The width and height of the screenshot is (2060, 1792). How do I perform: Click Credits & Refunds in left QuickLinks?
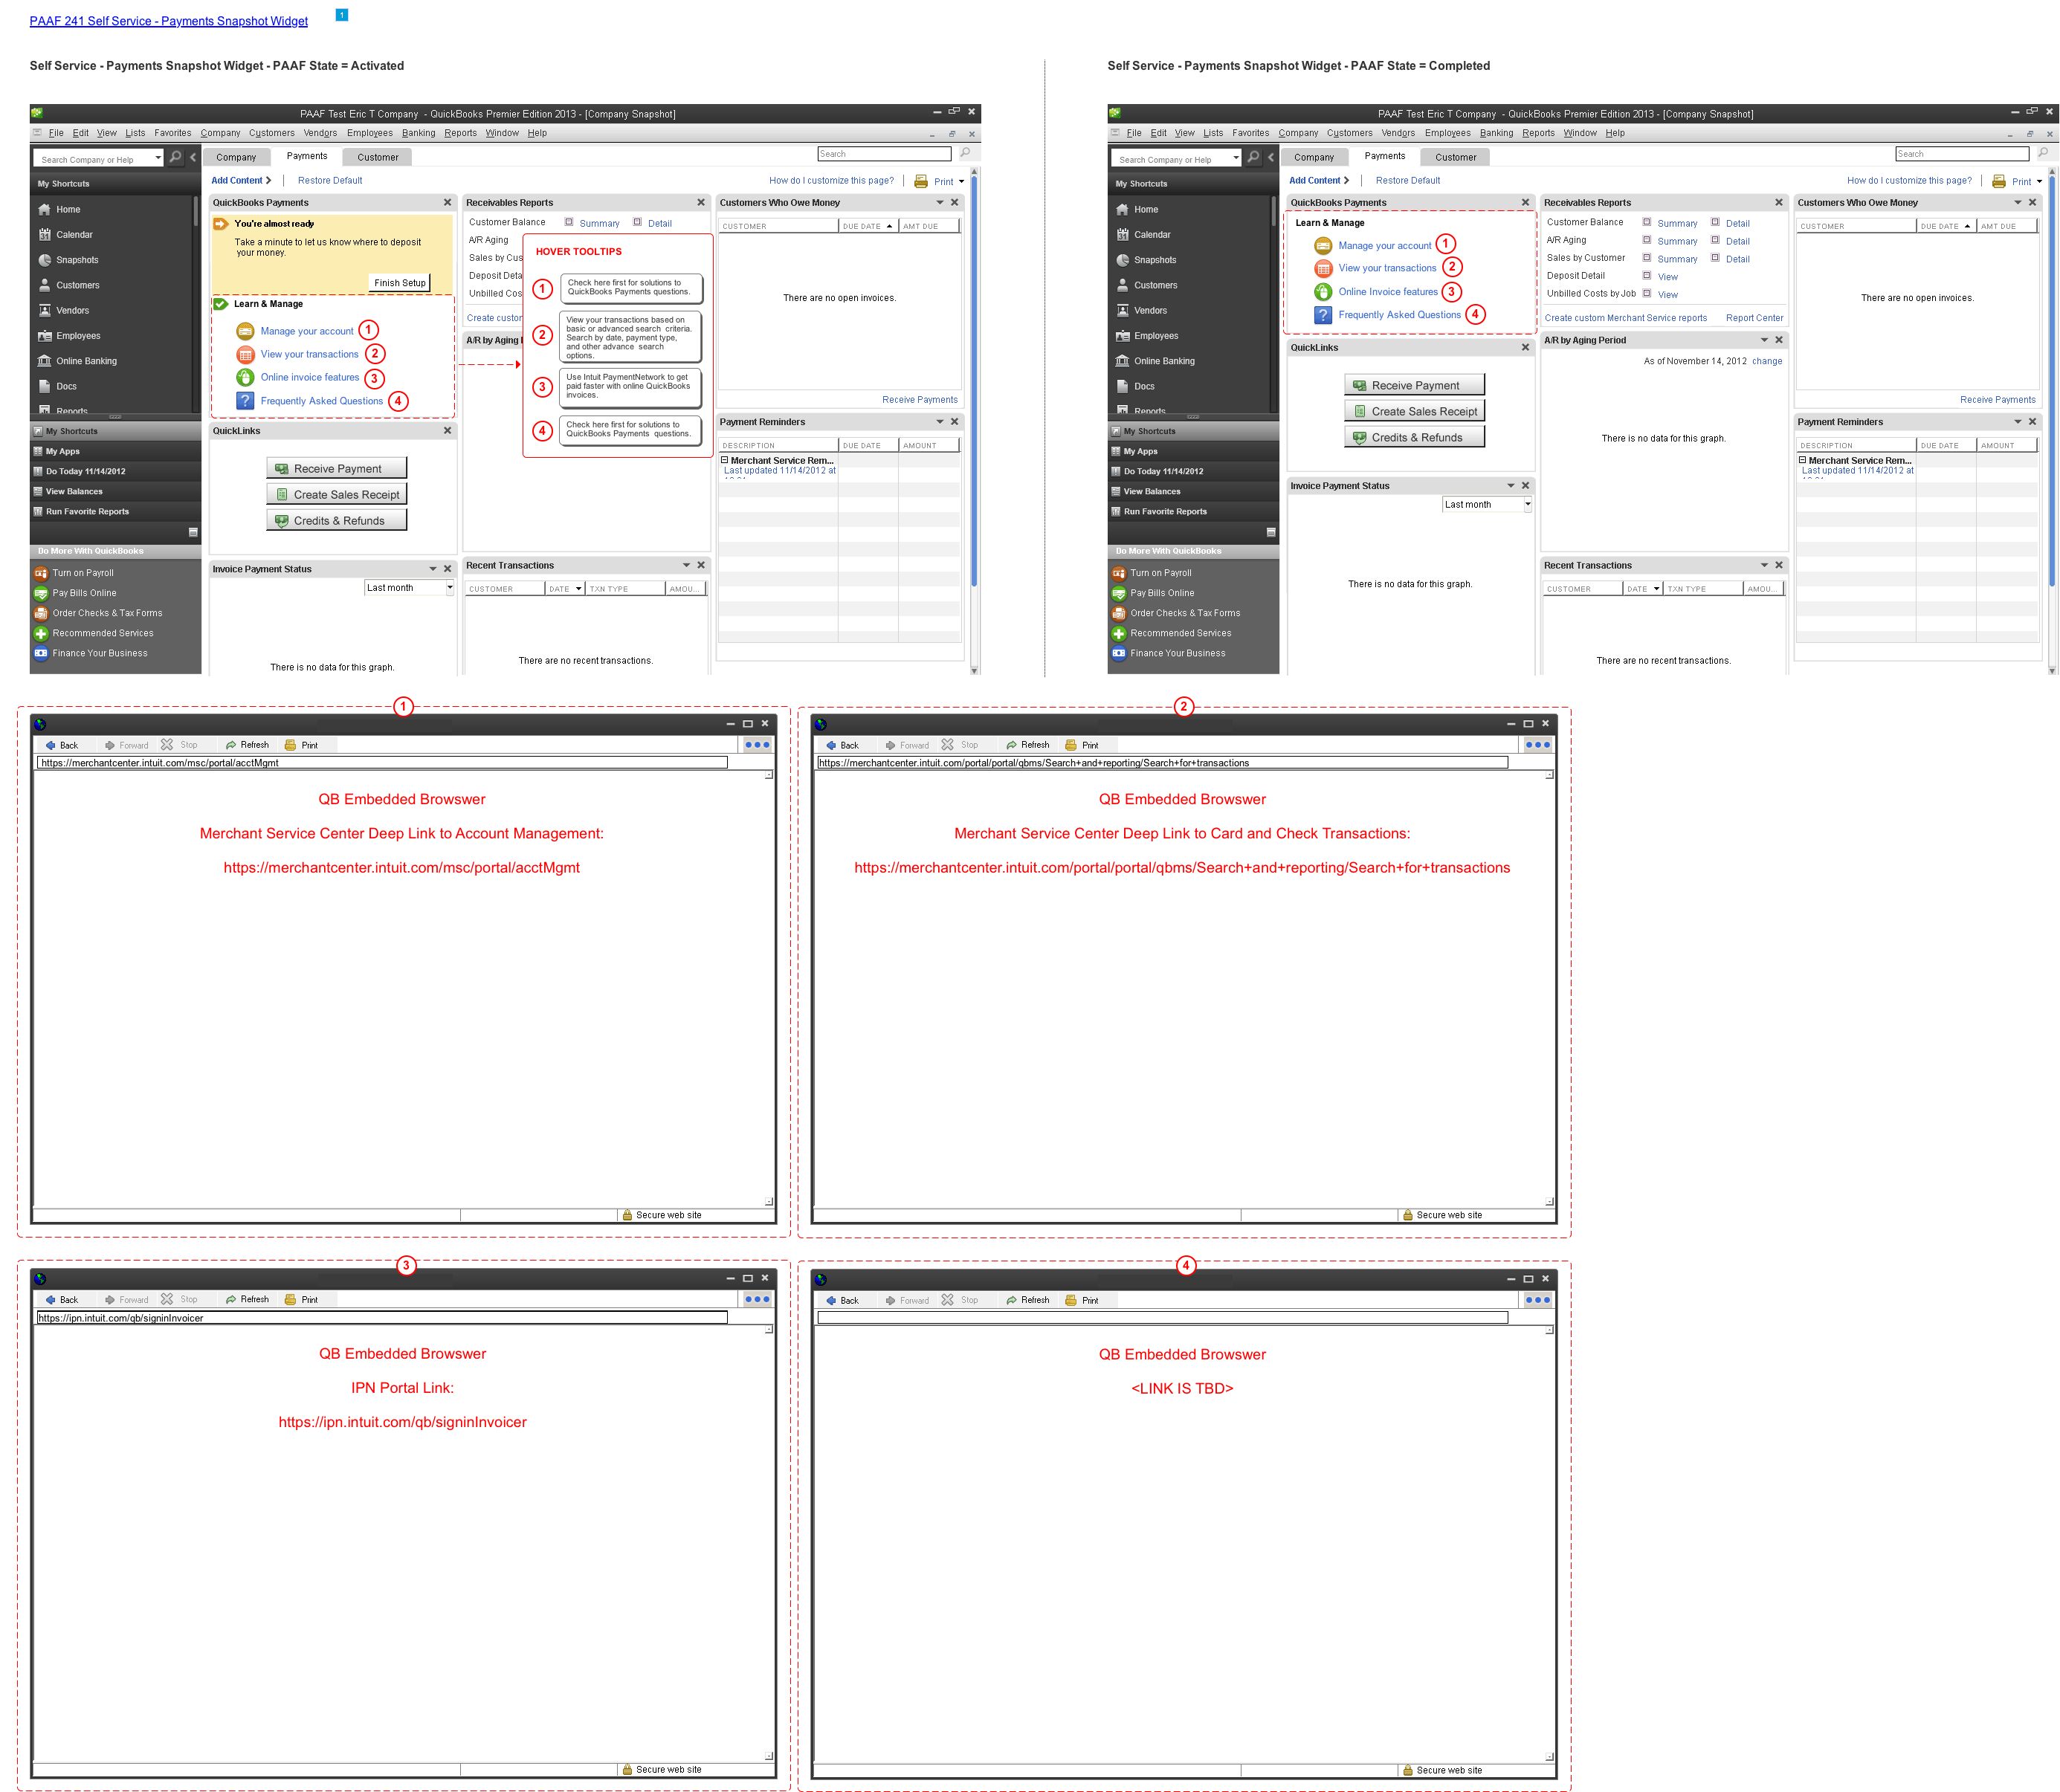pyautogui.click(x=336, y=520)
